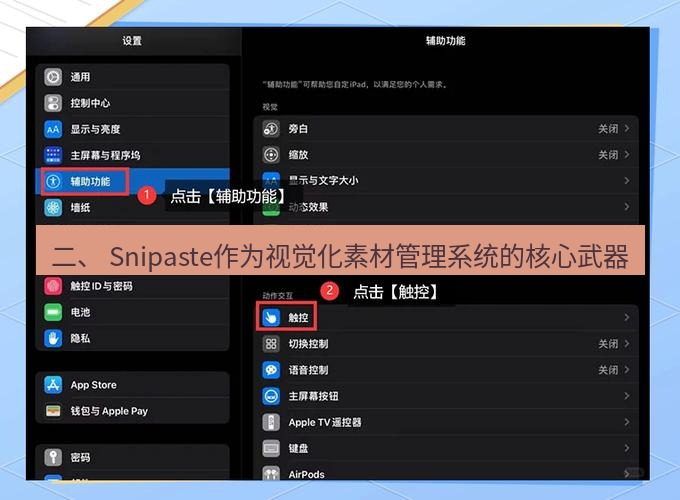This screenshot has width=680, height=500.
Task: Click the 触控 label text
Action: click(298, 318)
